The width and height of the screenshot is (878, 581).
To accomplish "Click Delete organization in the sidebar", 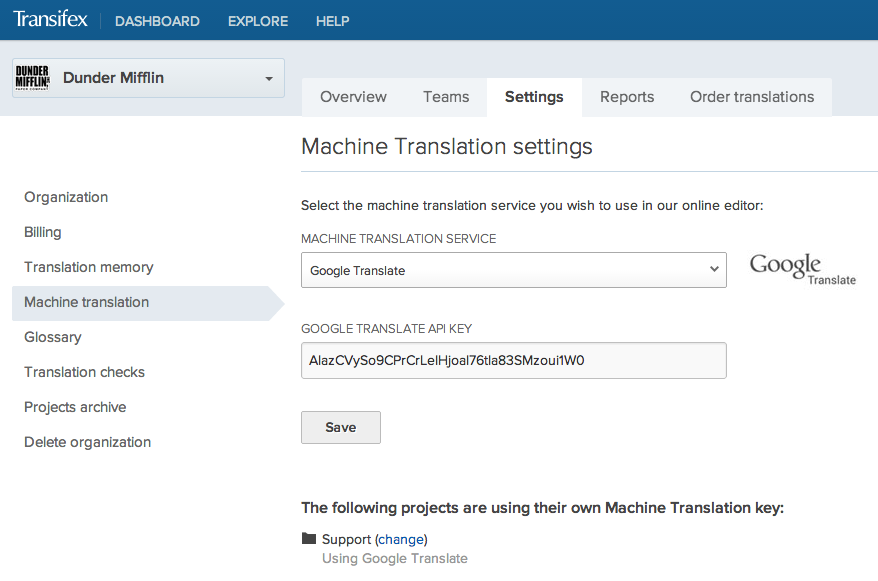I will (87, 442).
